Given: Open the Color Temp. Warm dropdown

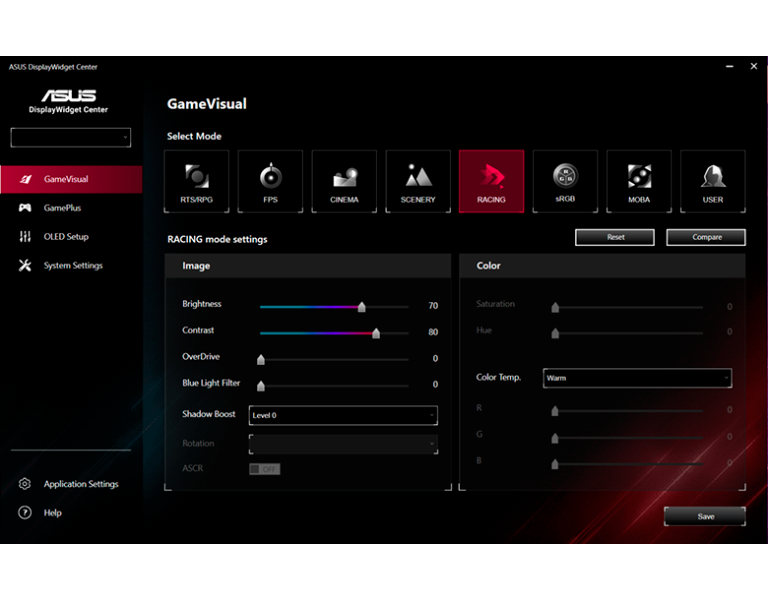Looking at the screenshot, I should coord(637,378).
